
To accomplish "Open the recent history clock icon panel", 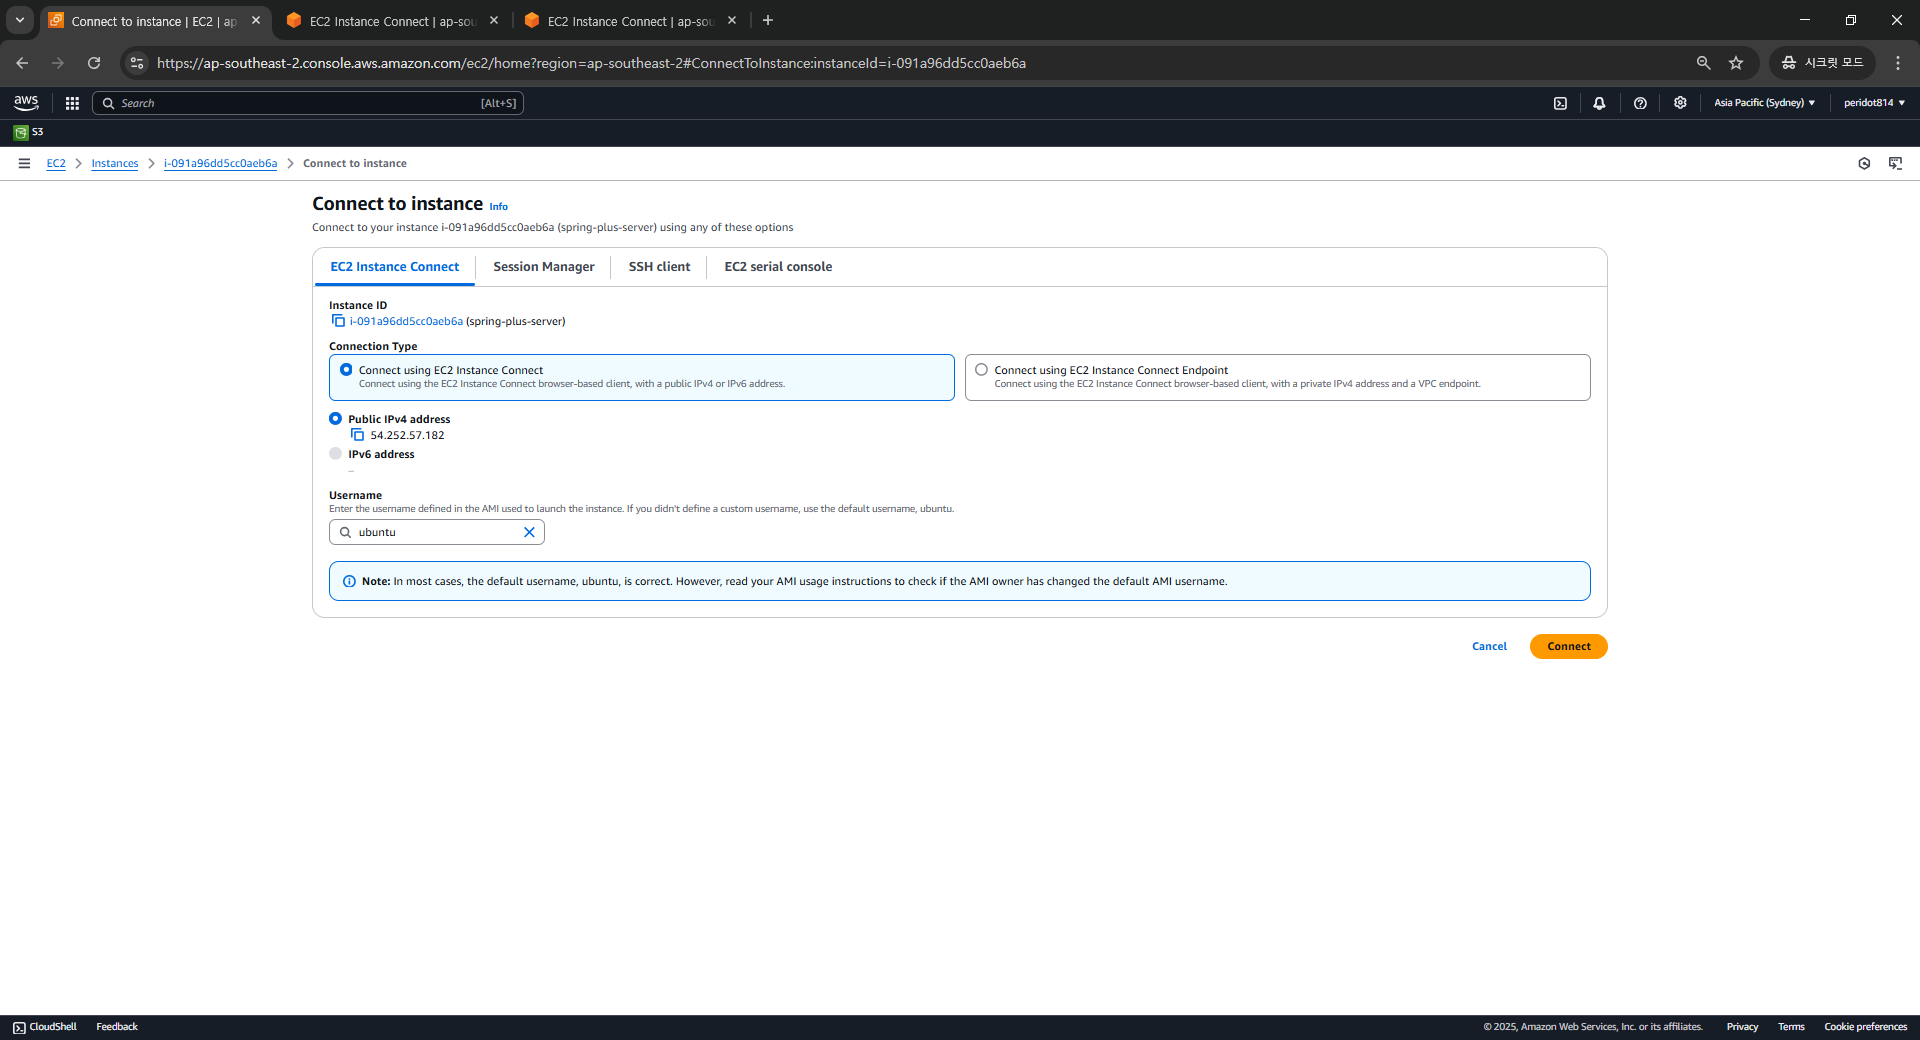I will pos(1864,163).
